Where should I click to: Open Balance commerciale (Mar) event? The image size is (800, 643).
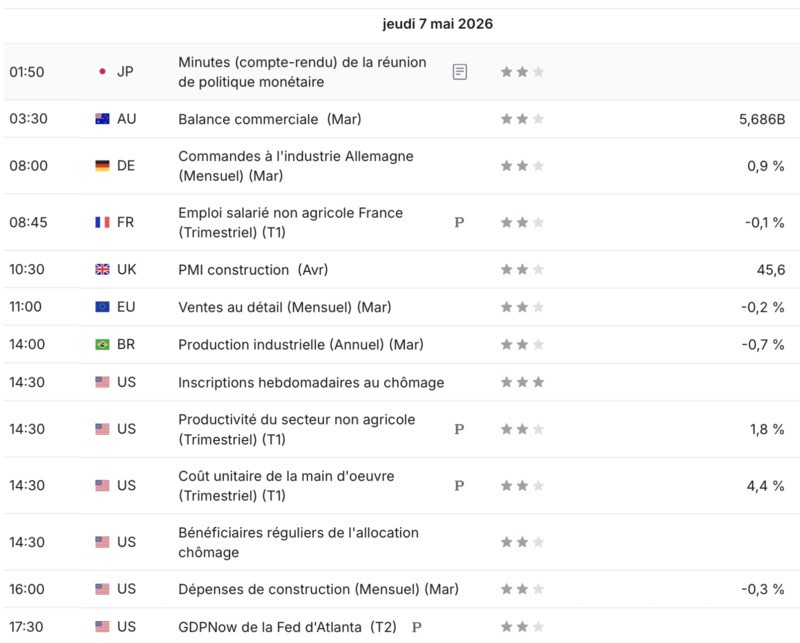pyautogui.click(x=270, y=119)
